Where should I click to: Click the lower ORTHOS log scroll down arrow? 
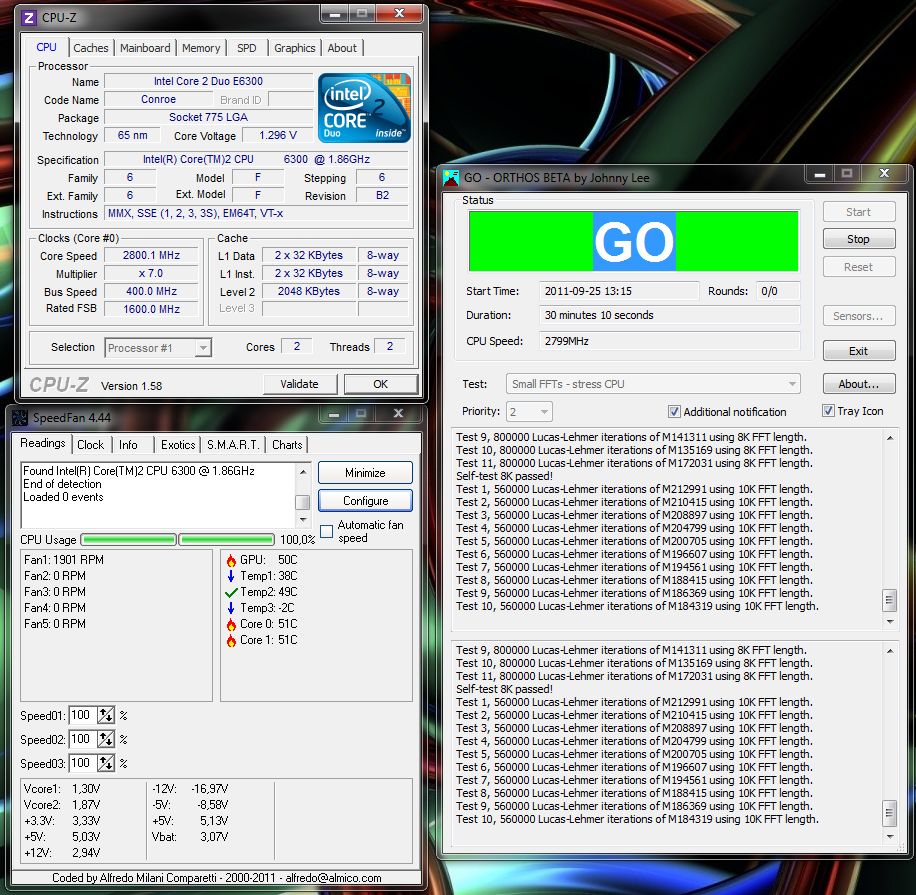[890, 837]
